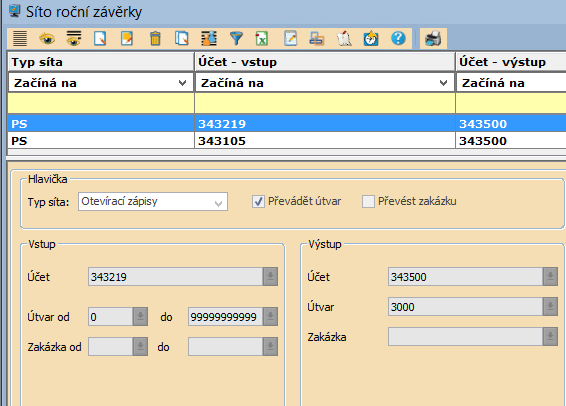Open the funnel filter tool
Screen dimensions: 566x406
(236, 38)
